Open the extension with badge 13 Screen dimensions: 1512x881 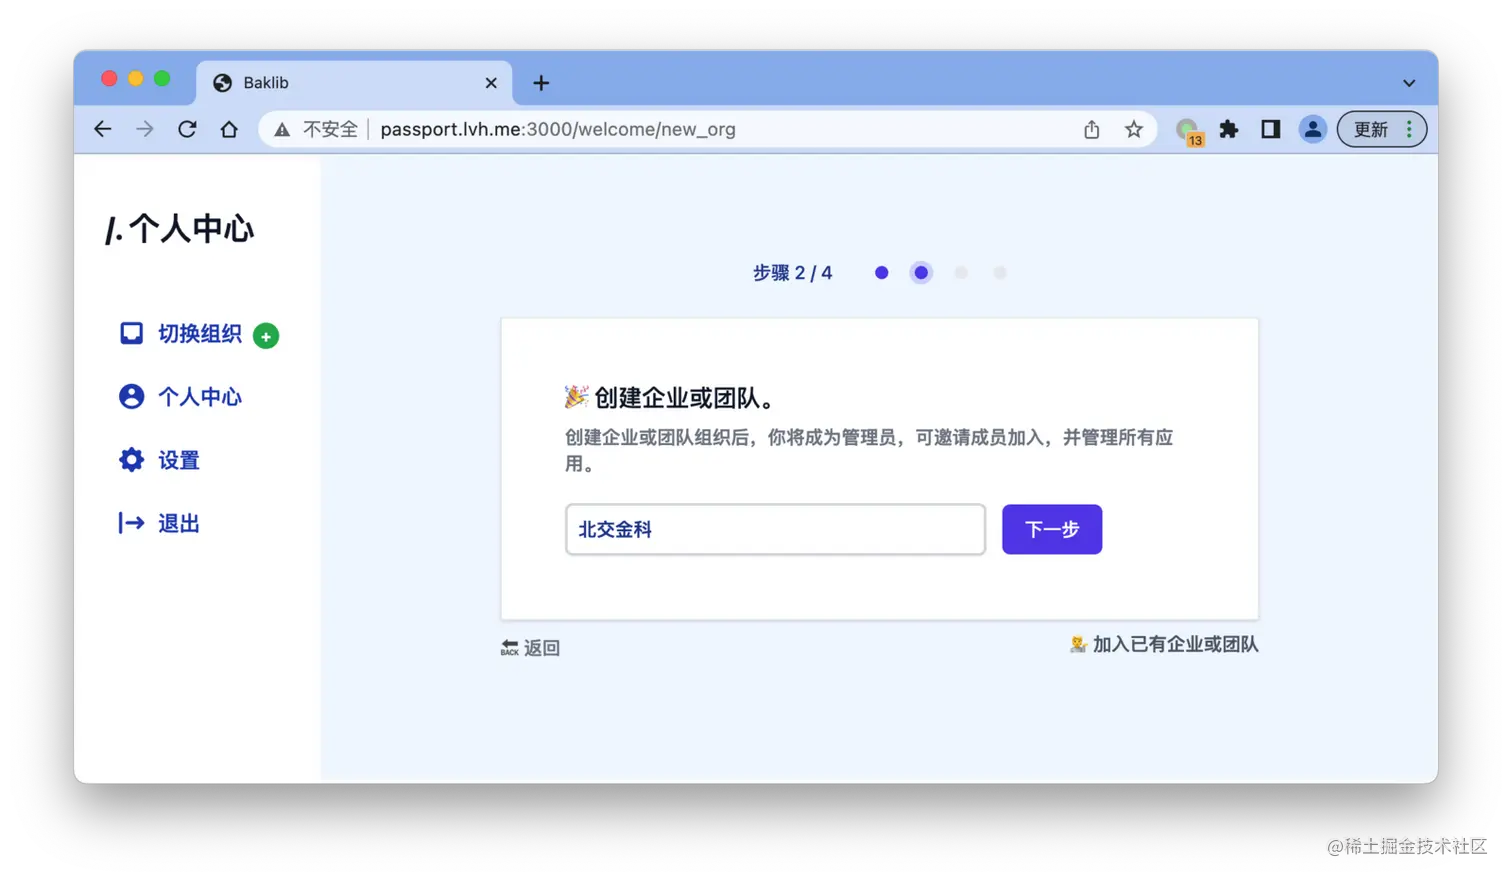coord(1189,131)
